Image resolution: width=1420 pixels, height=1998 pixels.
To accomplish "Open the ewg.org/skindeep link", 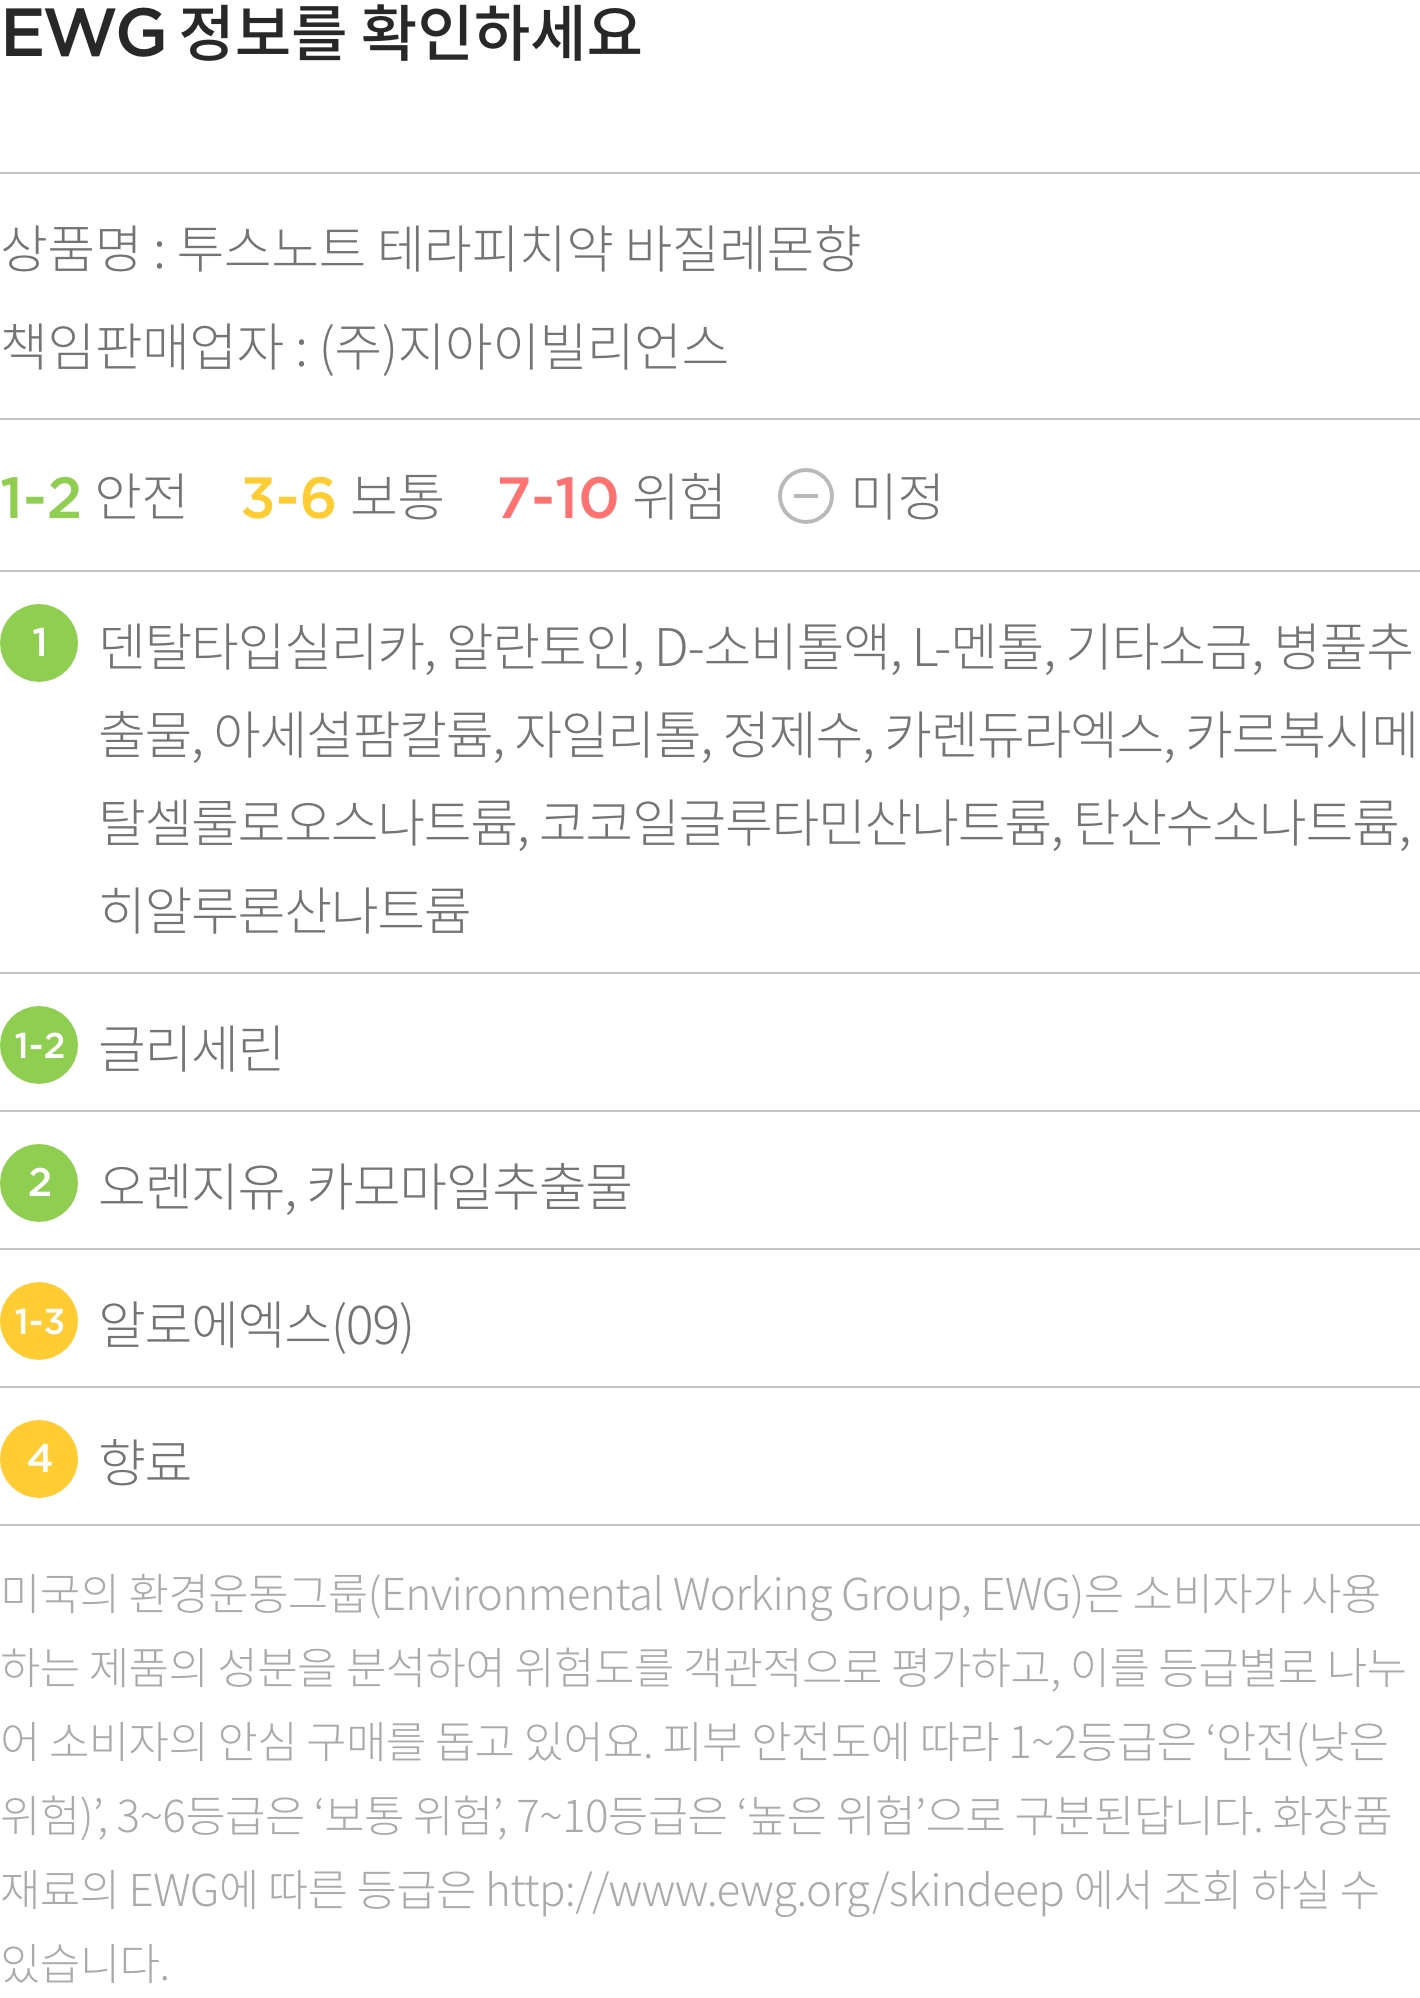I will click(x=775, y=1890).
